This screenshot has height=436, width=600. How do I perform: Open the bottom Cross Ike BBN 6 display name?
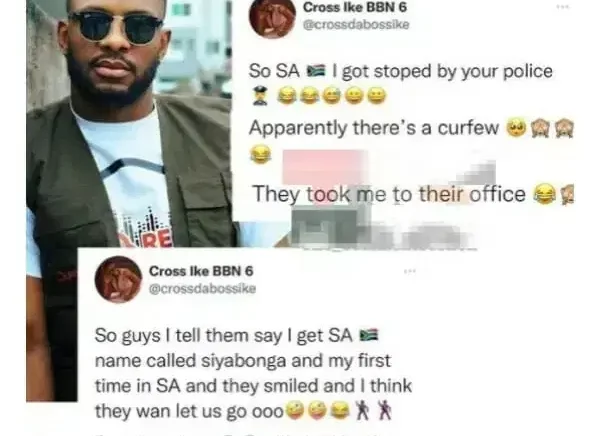click(x=201, y=271)
